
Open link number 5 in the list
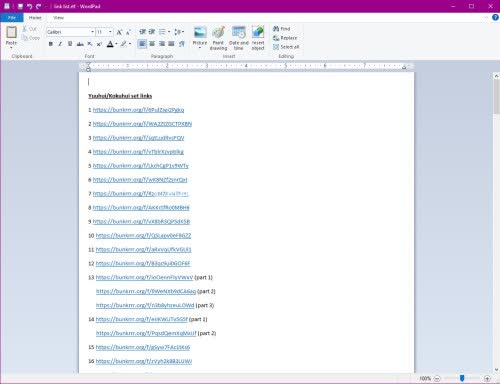pos(141,166)
